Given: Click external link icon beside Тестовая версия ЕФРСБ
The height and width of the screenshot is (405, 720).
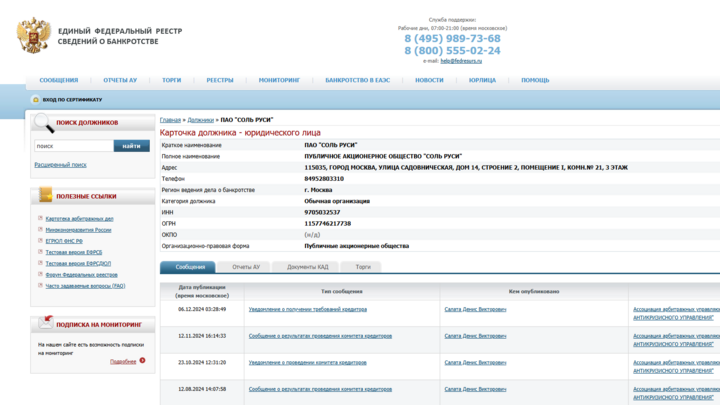Looking at the screenshot, I should point(40,252).
